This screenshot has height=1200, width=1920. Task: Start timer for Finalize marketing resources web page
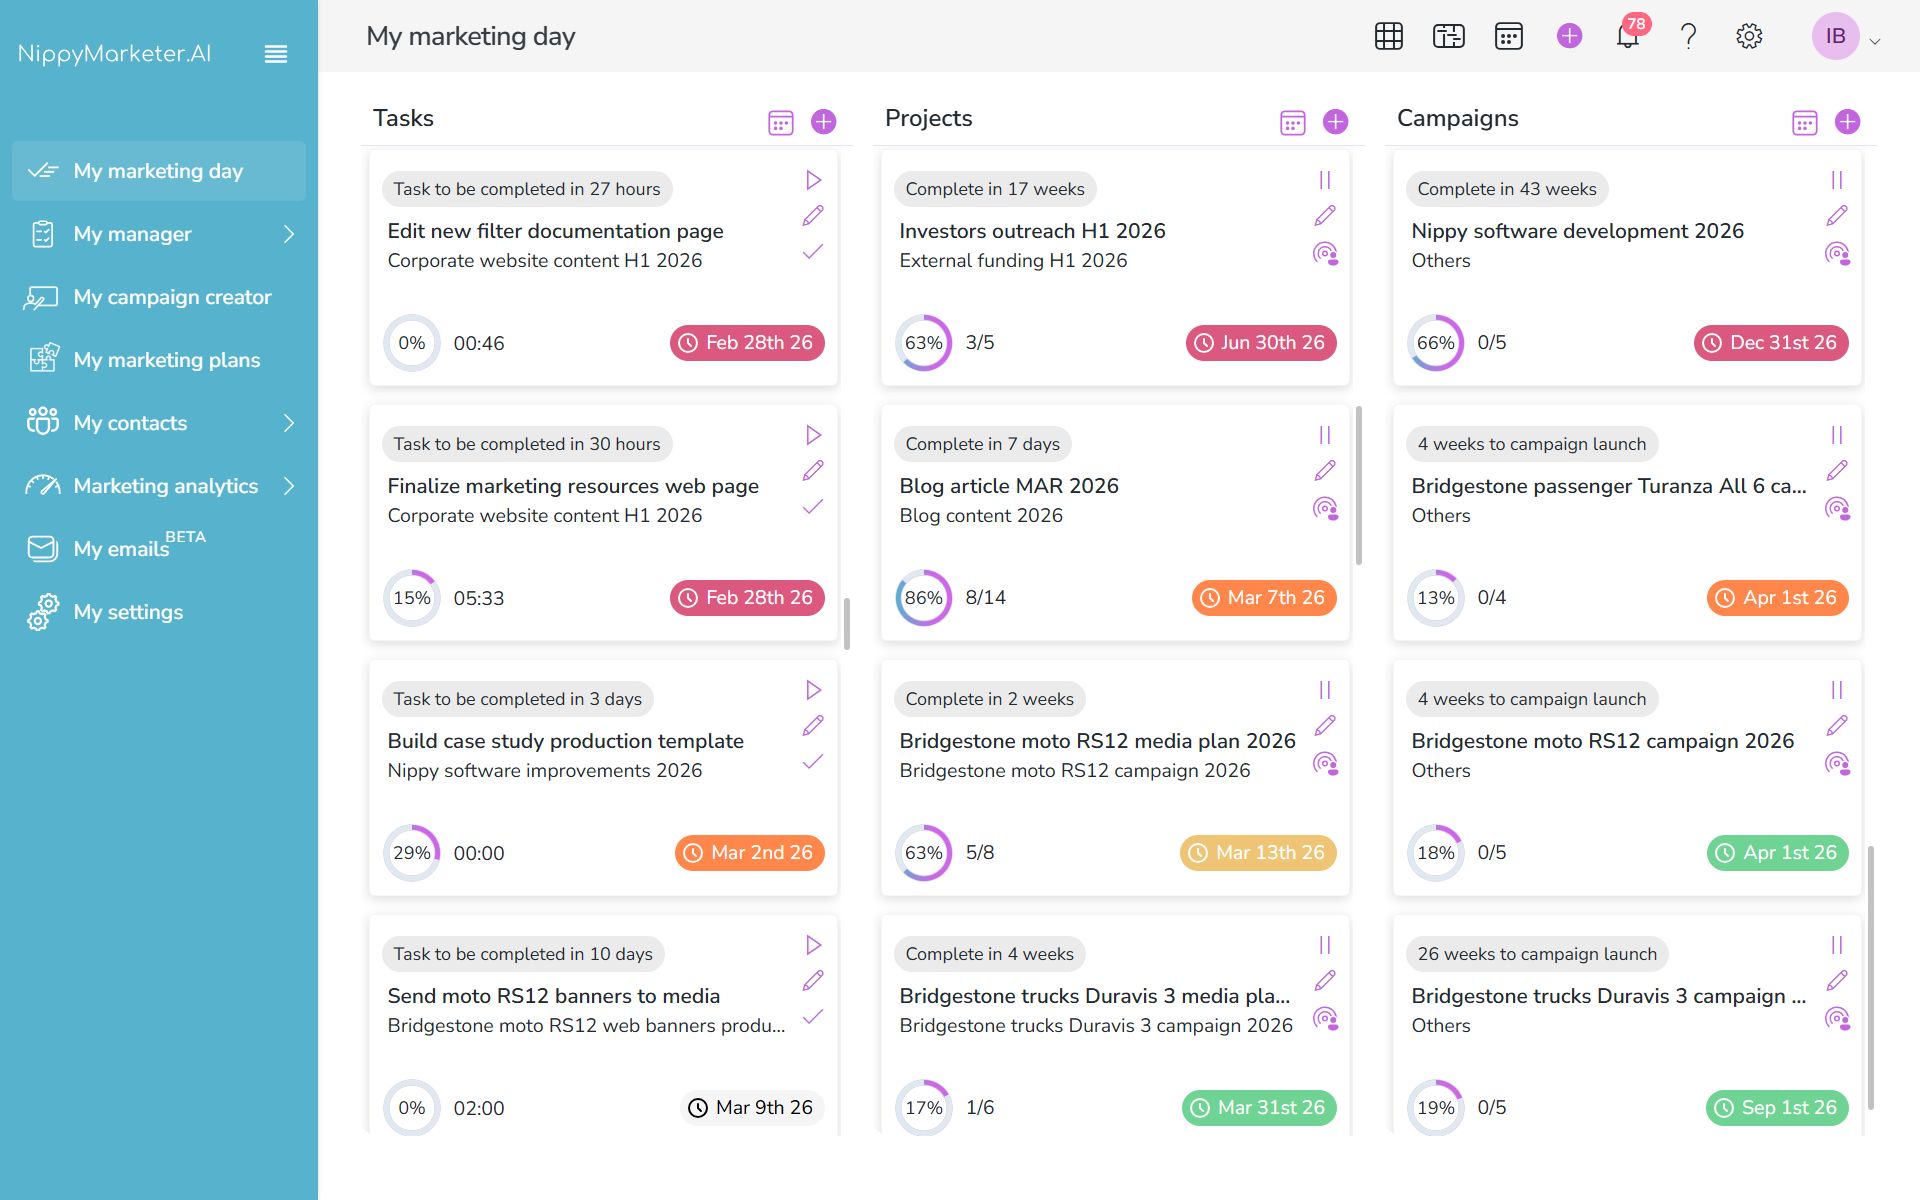tap(813, 435)
